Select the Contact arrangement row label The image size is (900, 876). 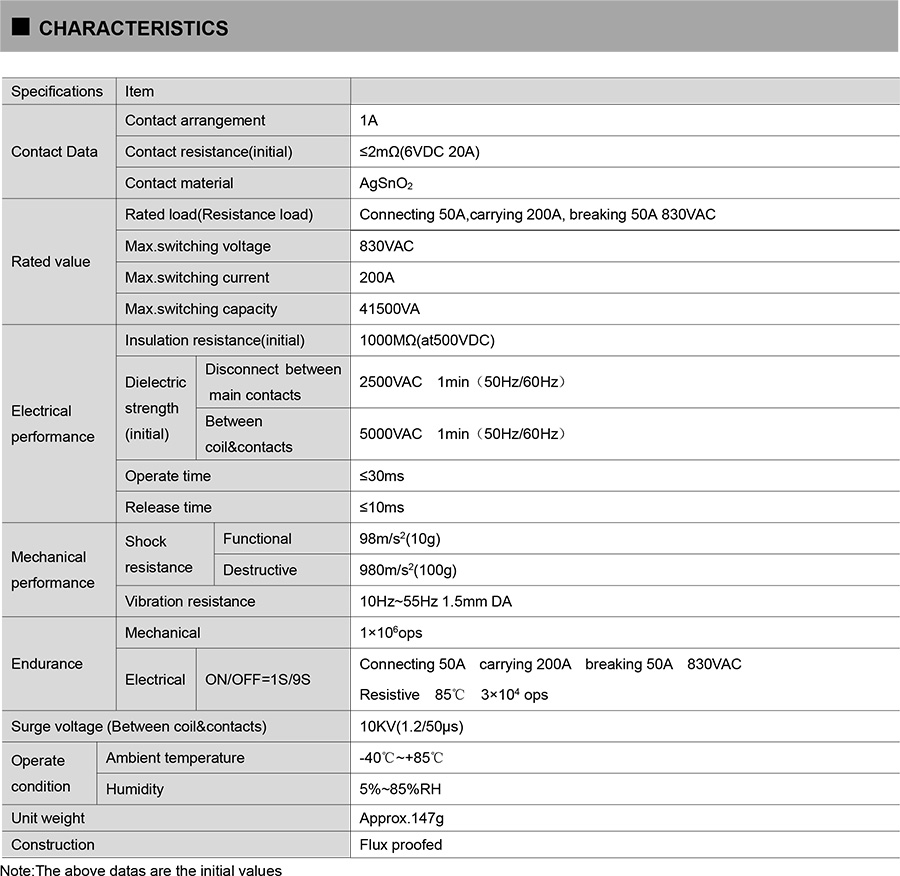click(x=195, y=121)
